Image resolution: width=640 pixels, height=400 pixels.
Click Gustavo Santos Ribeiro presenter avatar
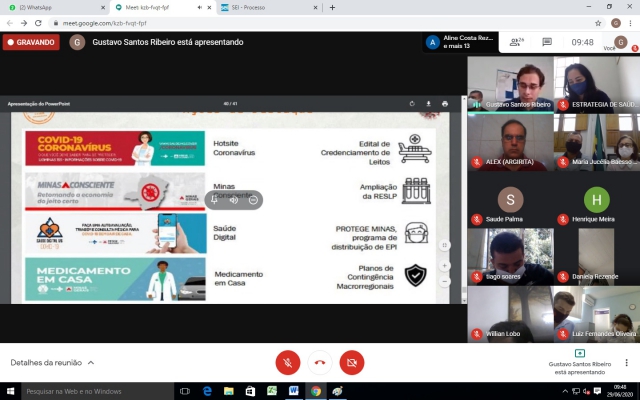(x=77, y=42)
